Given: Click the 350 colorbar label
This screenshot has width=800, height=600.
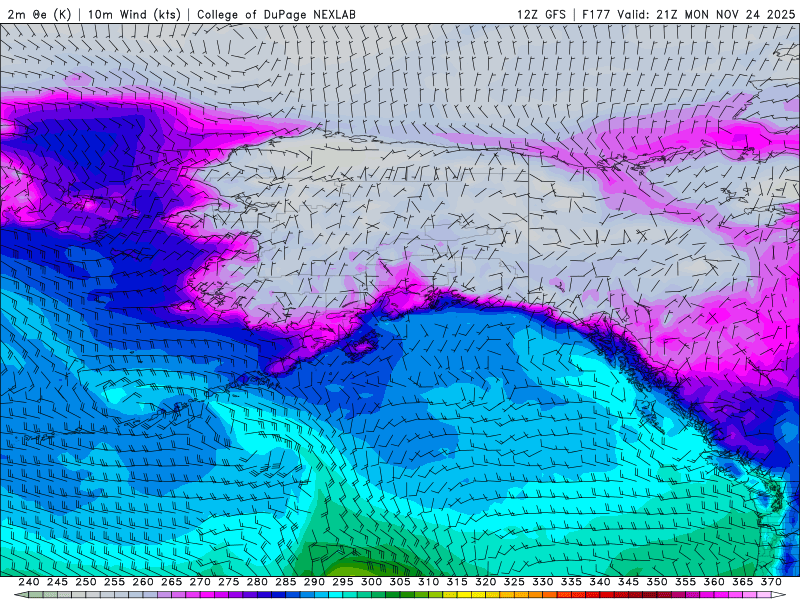Looking at the screenshot, I should click(x=657, y=582).
